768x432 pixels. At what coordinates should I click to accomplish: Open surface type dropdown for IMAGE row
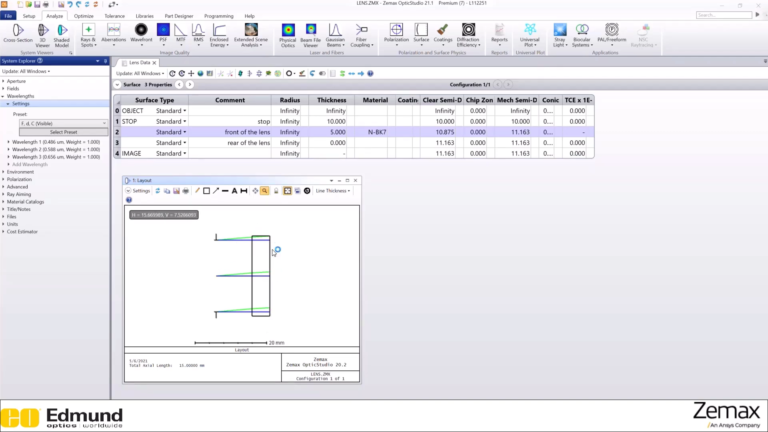click(185, 153)
